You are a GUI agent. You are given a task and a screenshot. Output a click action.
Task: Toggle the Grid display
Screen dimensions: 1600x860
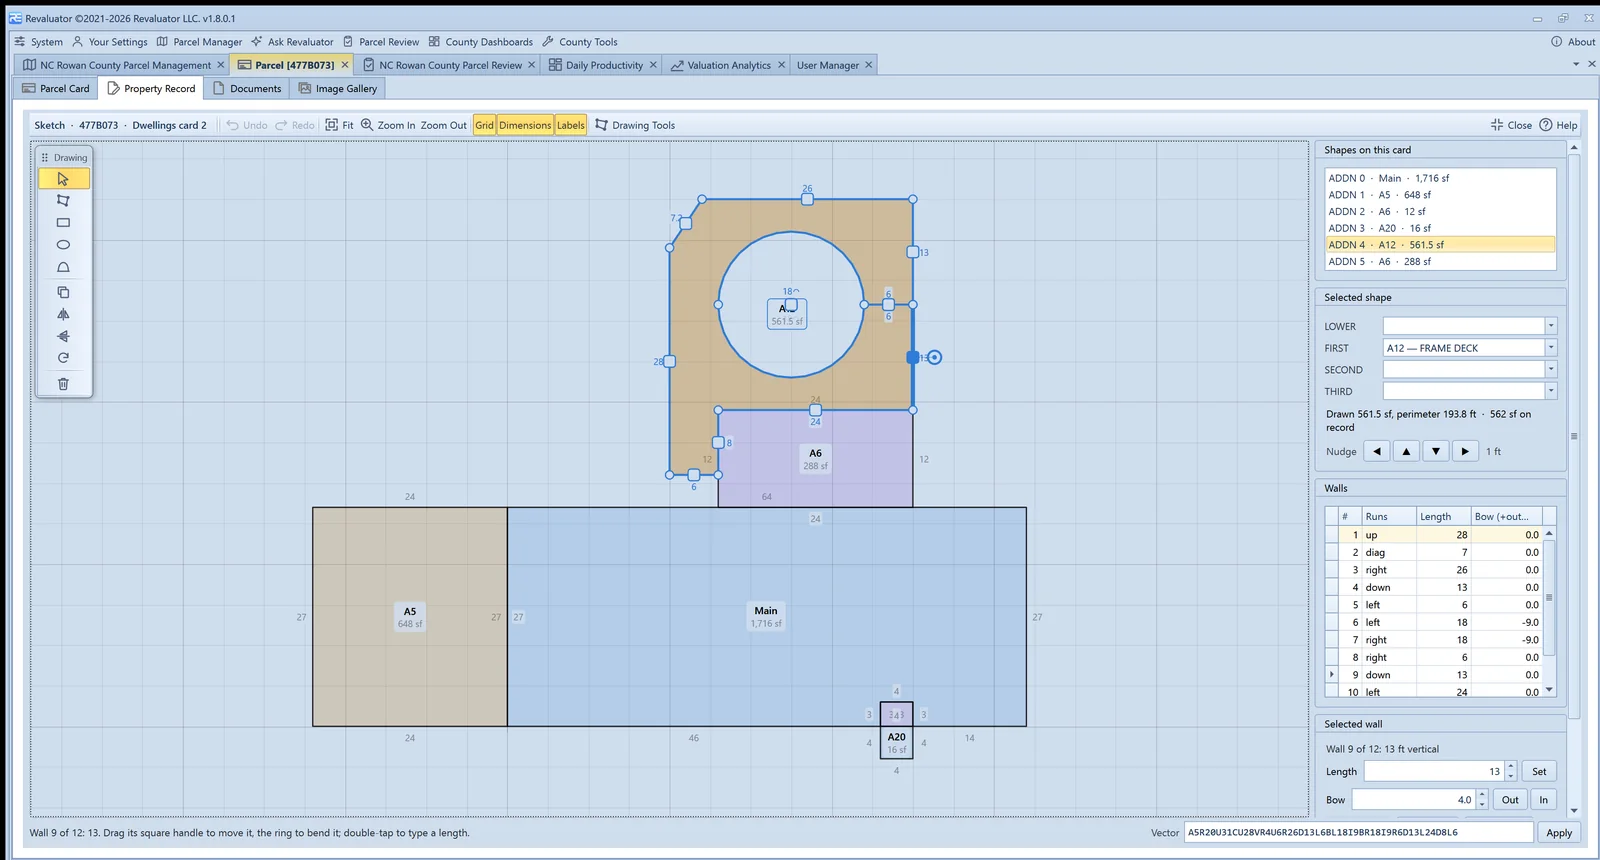coord(484,125)
